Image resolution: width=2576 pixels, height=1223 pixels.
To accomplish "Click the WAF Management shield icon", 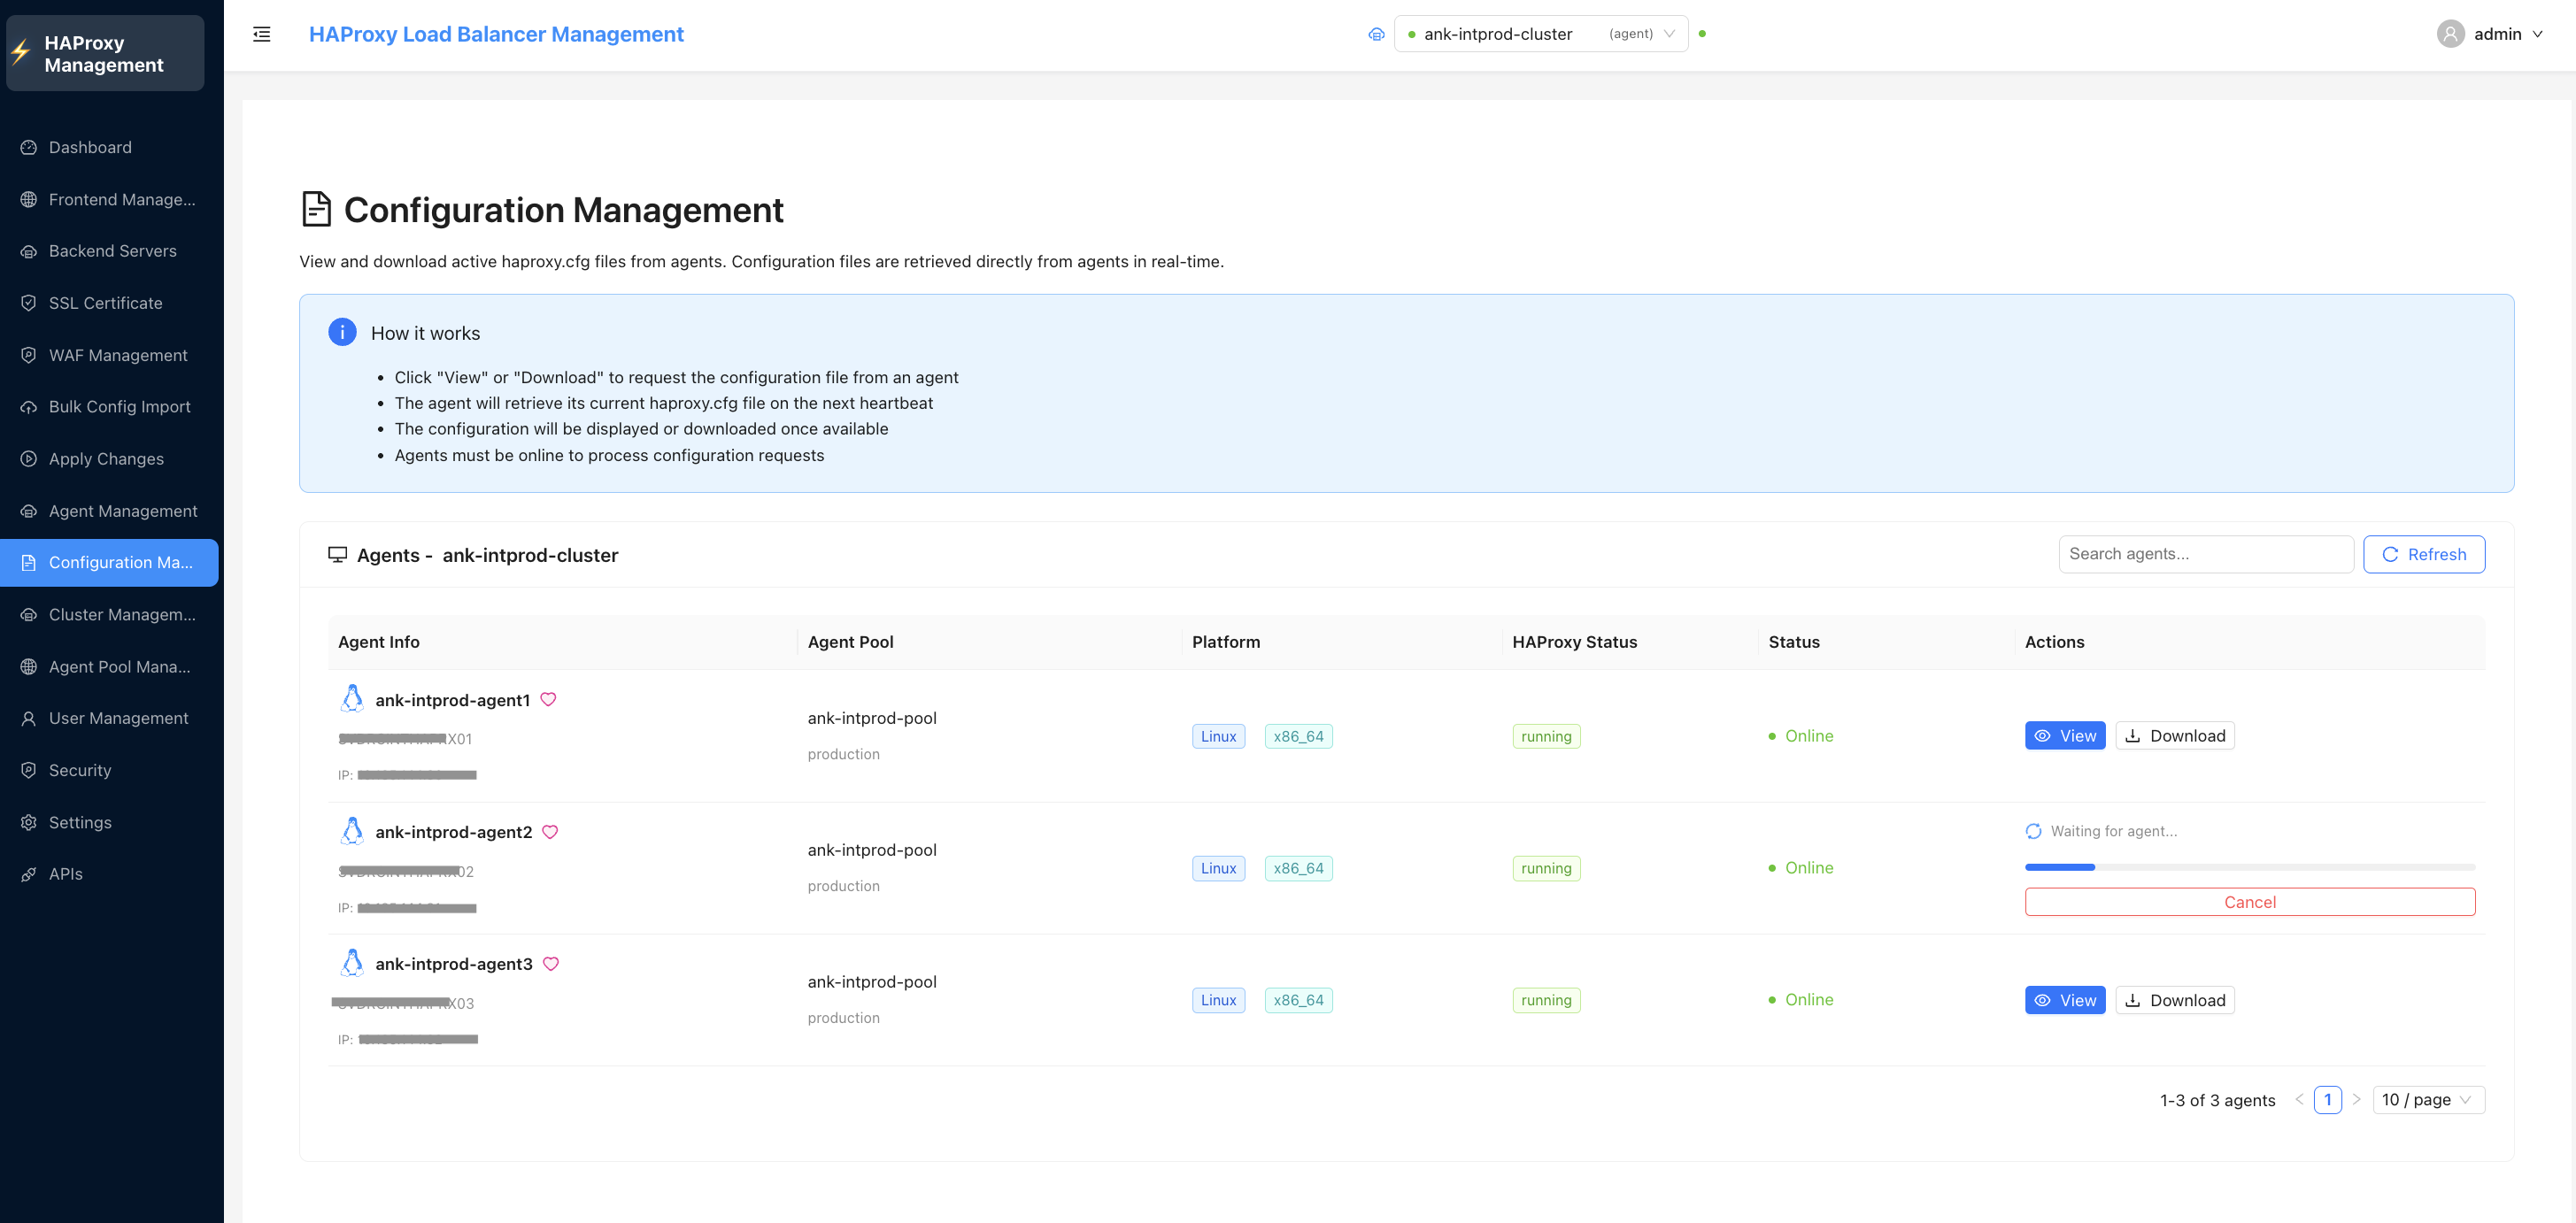I will (x=29, y=355).
